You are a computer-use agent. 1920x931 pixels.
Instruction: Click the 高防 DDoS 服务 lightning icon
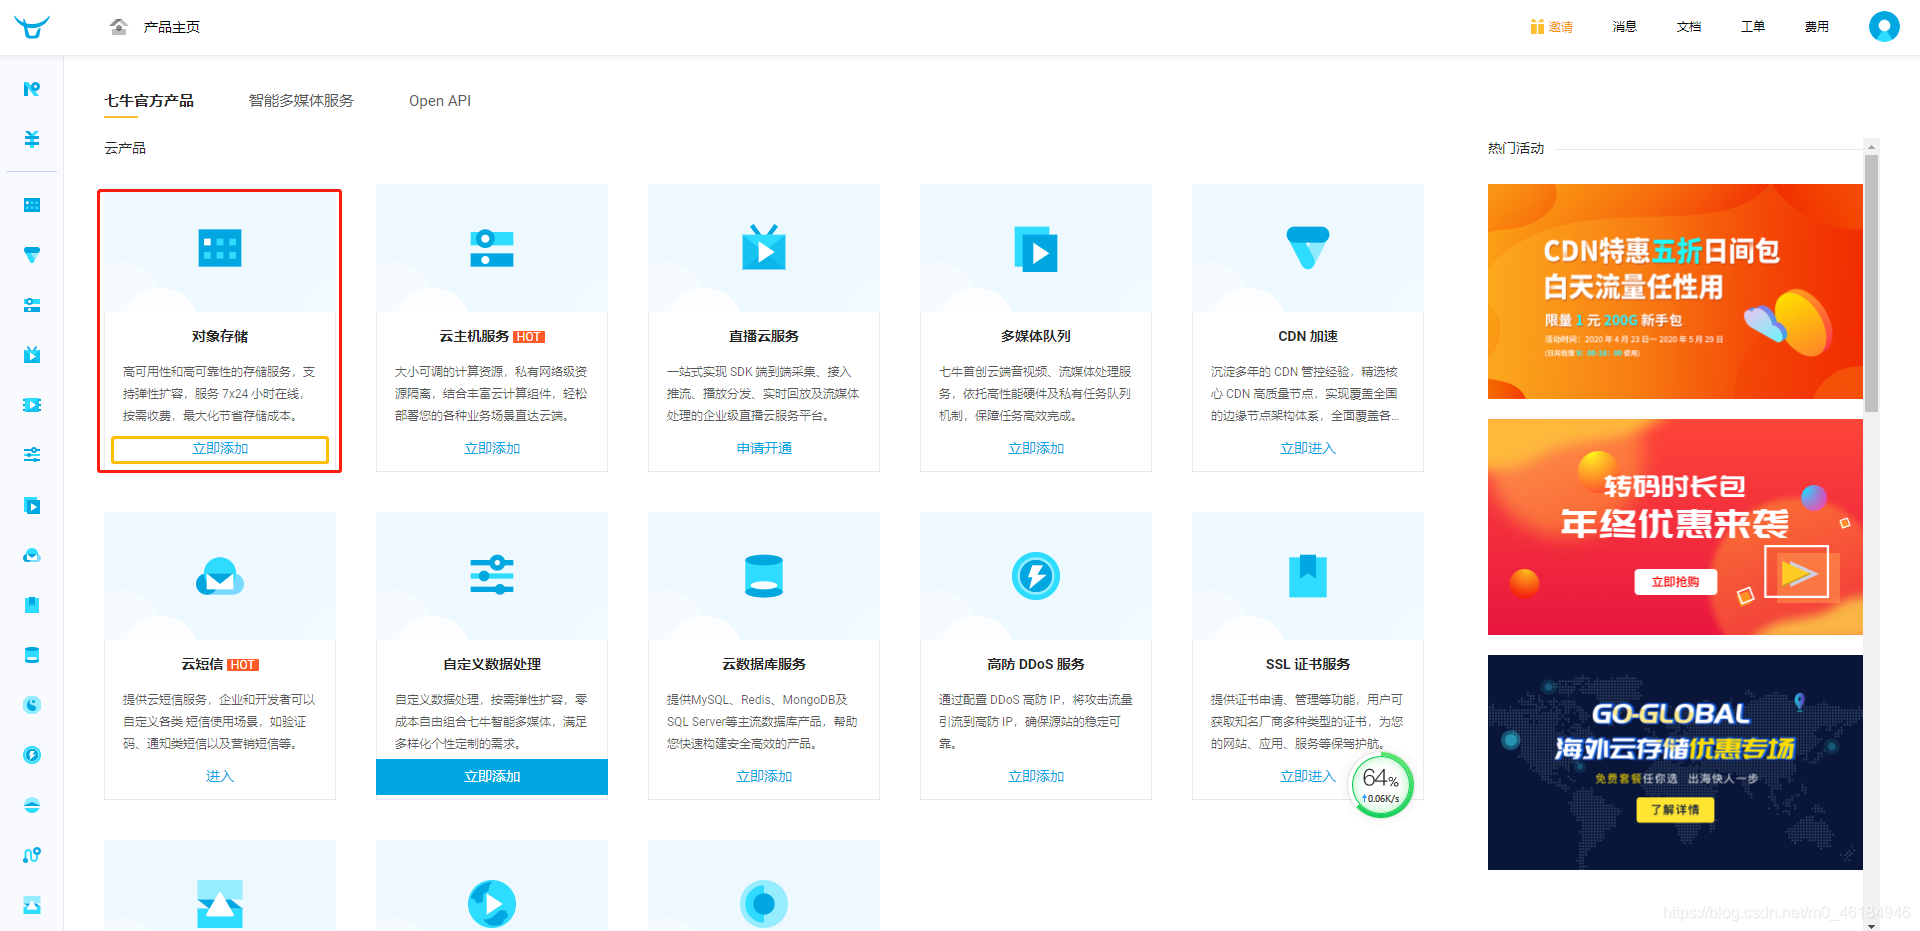pos(1036,576)
